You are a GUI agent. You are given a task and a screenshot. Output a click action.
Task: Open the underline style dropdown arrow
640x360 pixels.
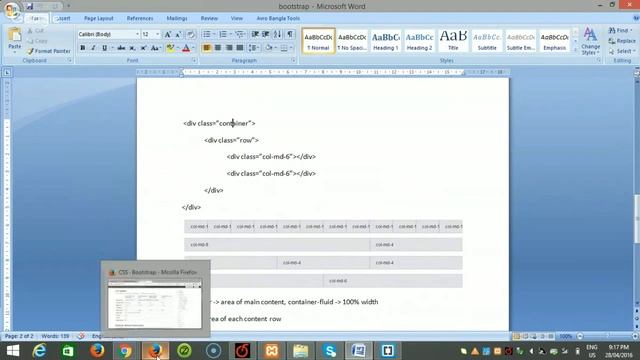[112, 48]
